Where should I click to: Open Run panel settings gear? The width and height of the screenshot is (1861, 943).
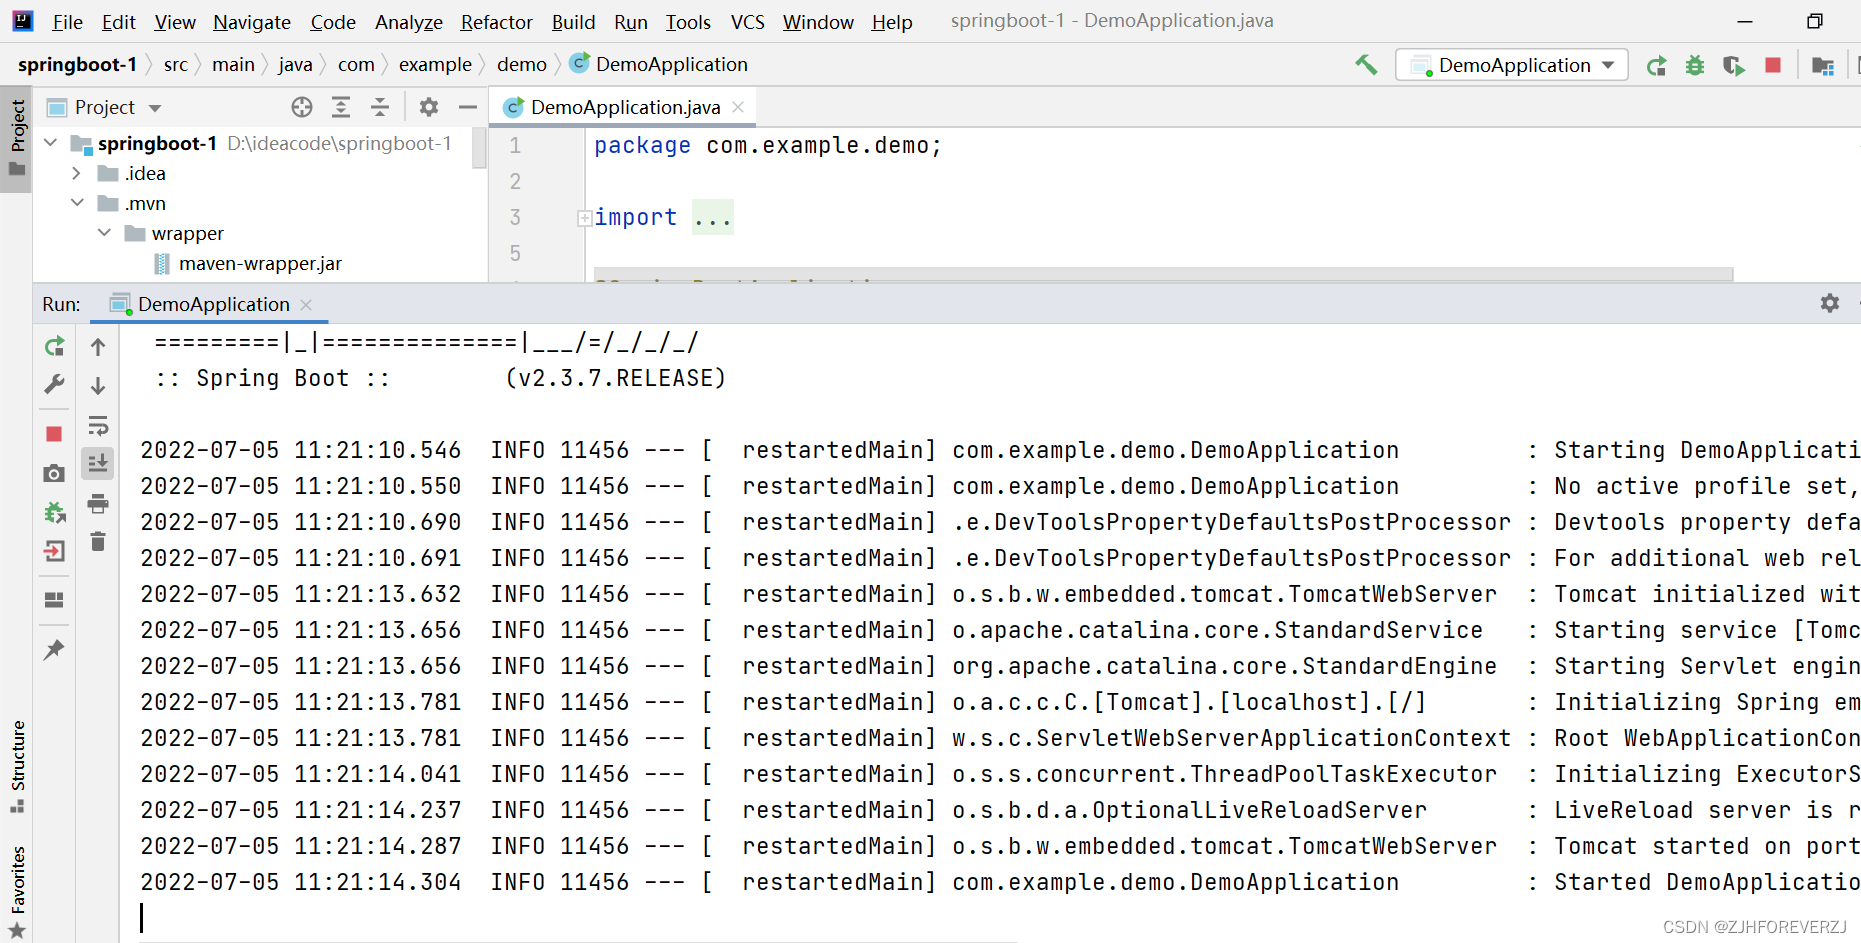(1830, 303)
